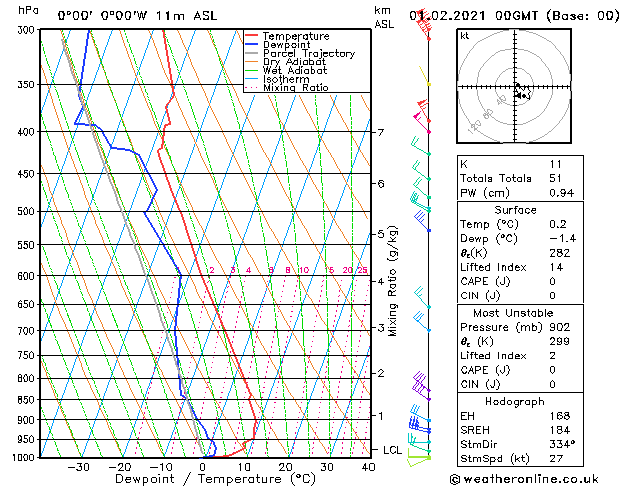
Task: Click the surface Temp value "0.2"
Action: pyautogui.click(x=558, y=224)
